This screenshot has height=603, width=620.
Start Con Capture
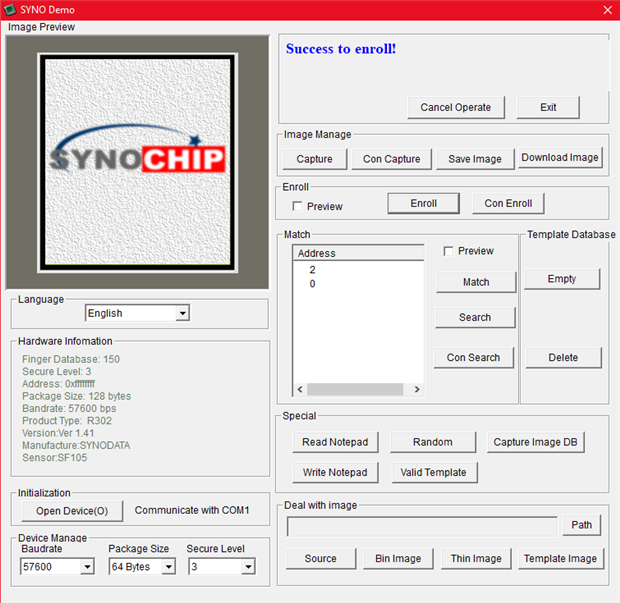click(x=391, y=159)
